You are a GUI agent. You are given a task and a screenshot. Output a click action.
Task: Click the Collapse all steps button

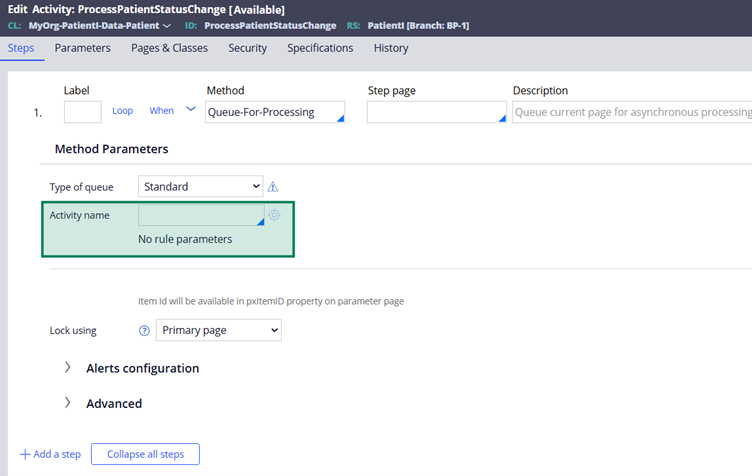[145, 454]
